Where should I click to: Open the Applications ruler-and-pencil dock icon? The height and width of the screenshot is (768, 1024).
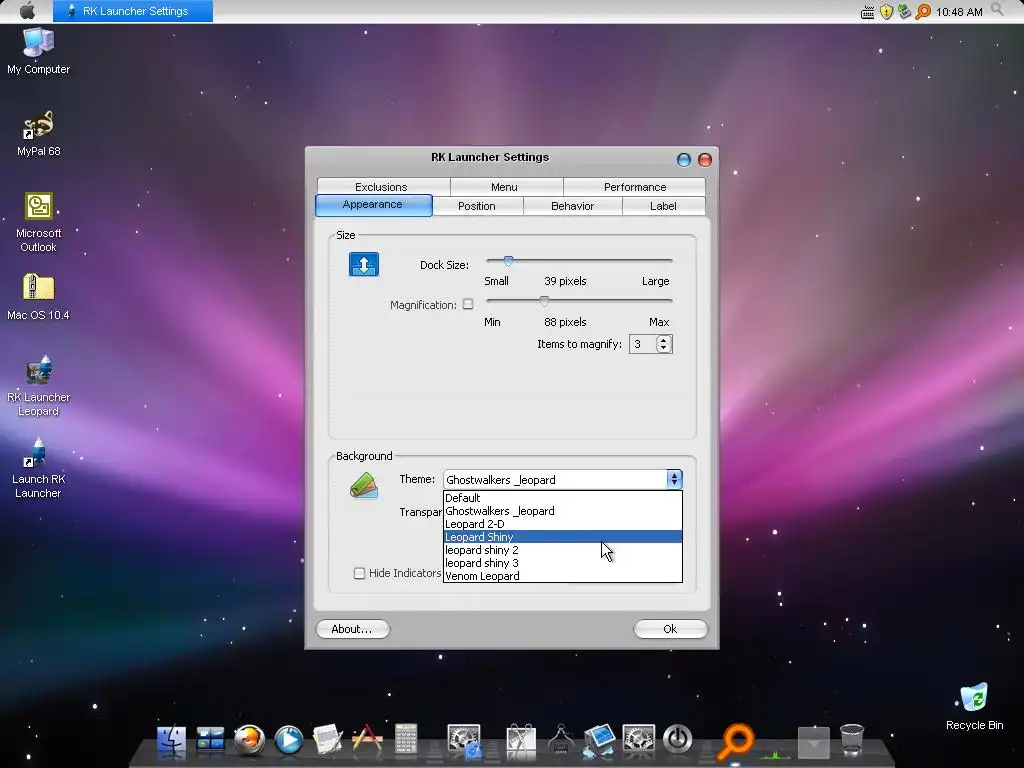367,740
